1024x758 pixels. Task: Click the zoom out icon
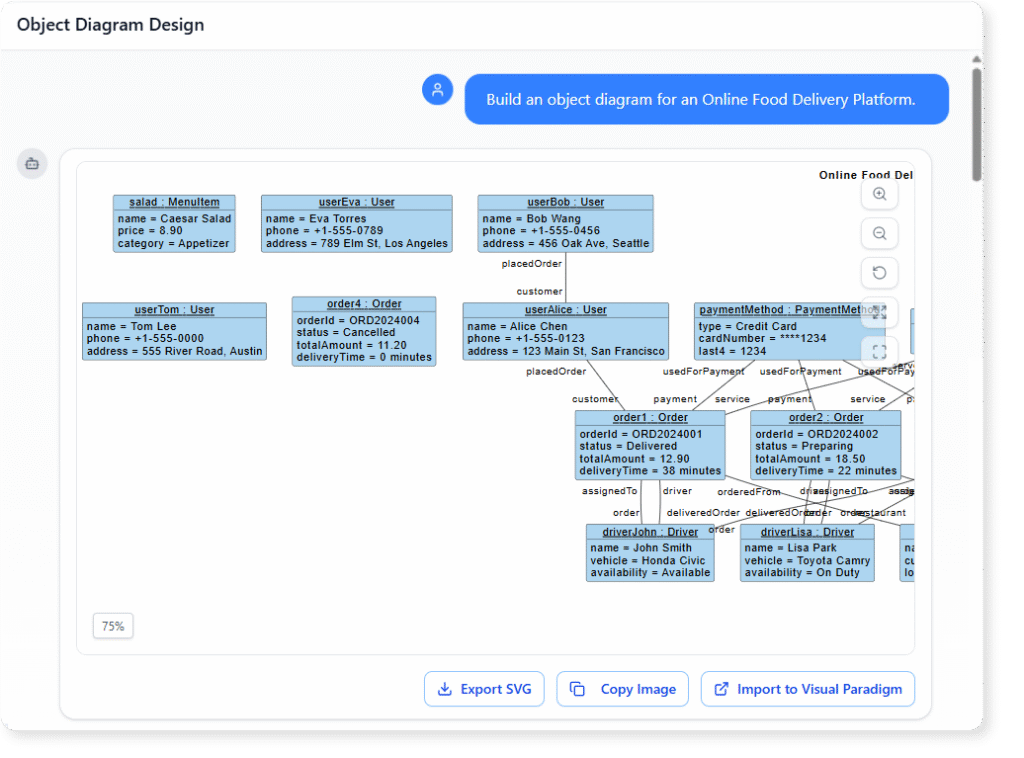tap(879, 233)
